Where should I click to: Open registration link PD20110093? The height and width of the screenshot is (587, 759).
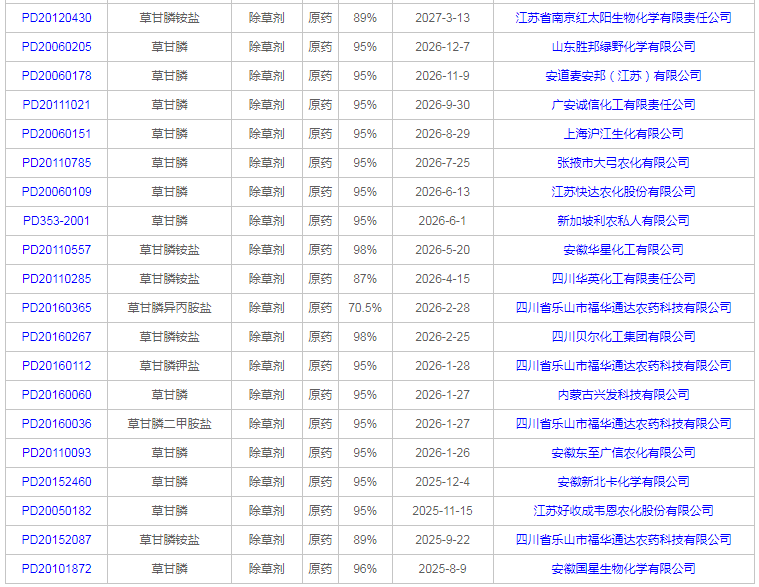tap(57, 453)
